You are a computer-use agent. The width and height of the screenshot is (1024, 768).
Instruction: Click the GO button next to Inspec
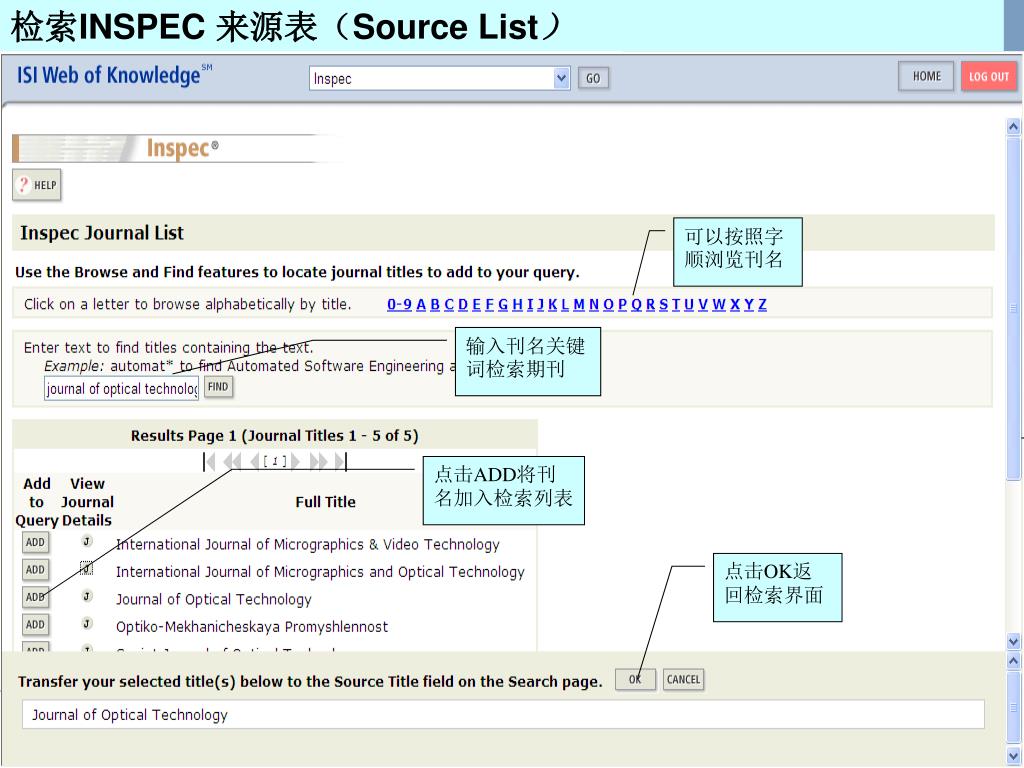[593, 78]
